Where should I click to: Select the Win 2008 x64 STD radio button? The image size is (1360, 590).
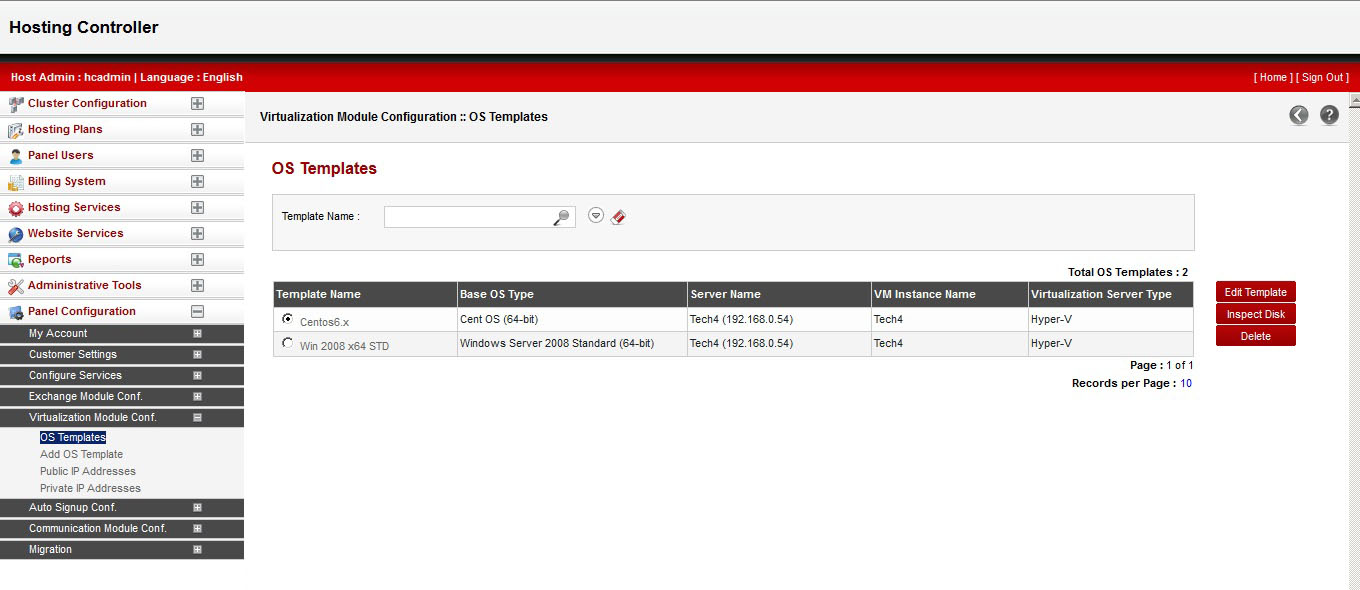[288, 343]
